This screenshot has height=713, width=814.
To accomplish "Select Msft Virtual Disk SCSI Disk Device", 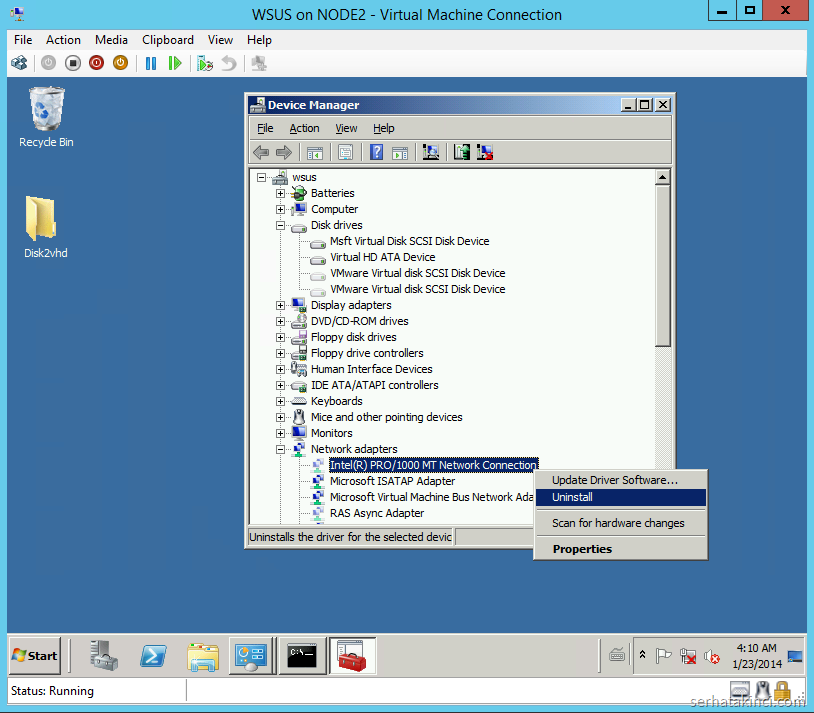I will [x=410, y=241].
